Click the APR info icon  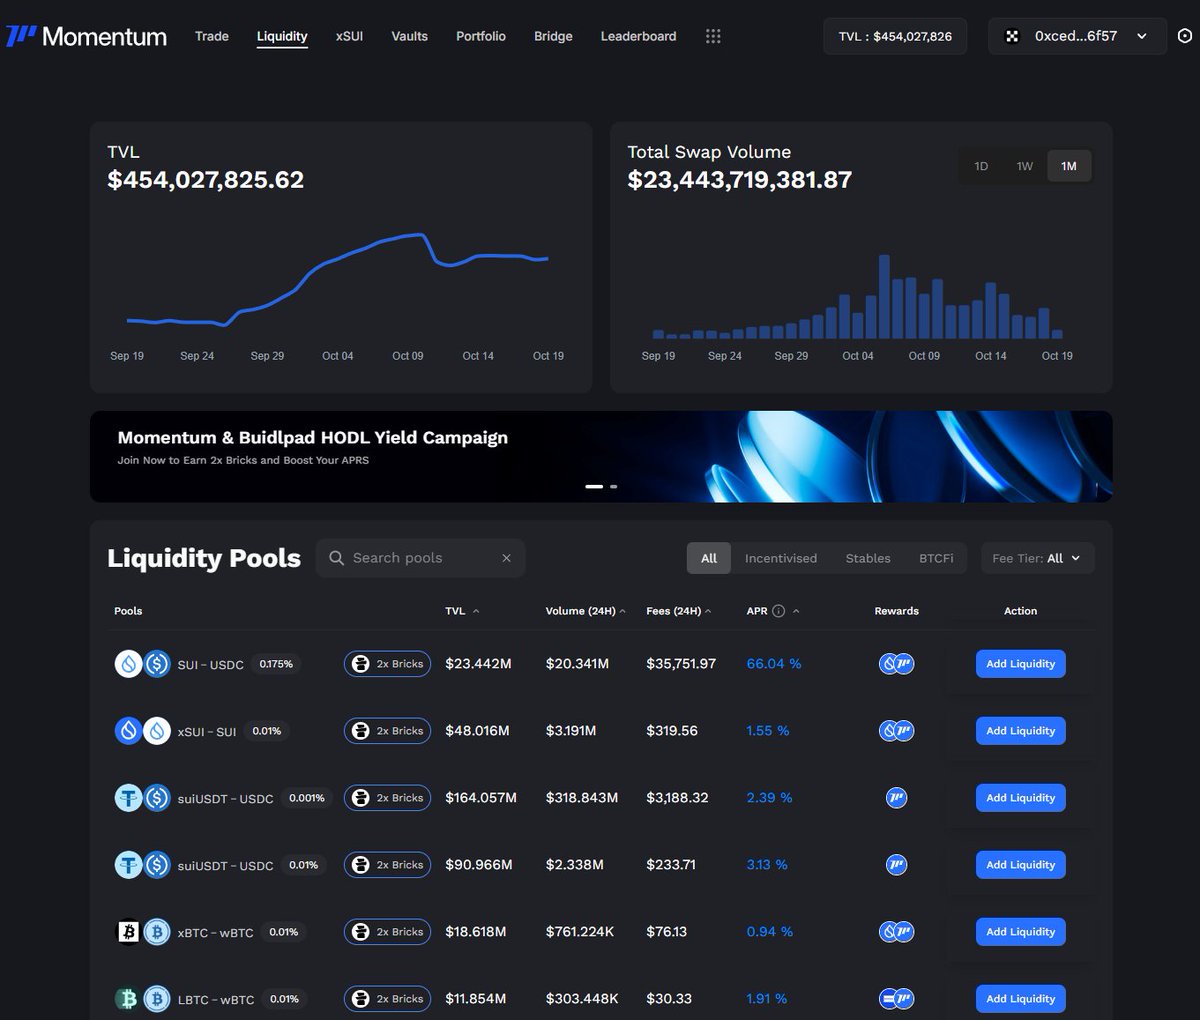click(x=779, y=611)
